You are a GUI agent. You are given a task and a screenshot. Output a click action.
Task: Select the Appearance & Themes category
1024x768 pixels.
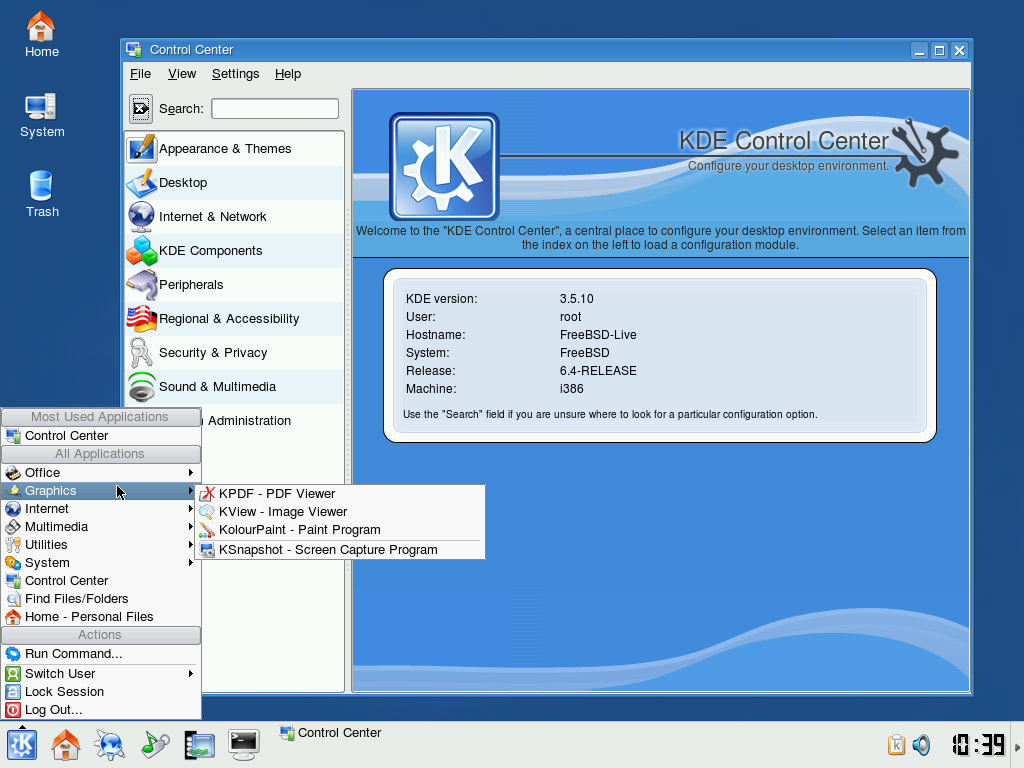[x=225, y=149]
